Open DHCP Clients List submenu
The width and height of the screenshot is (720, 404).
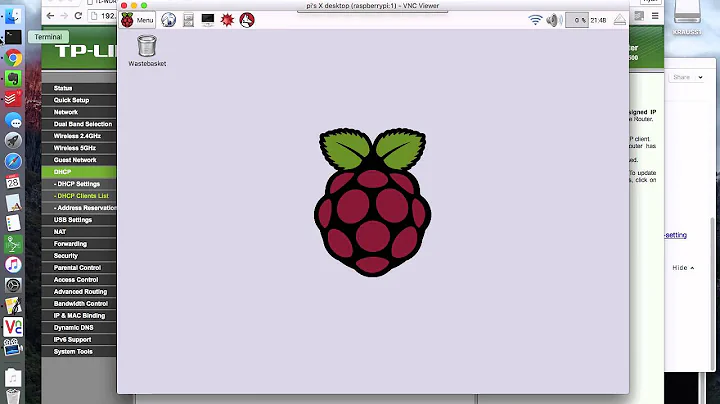click(79, 196)
